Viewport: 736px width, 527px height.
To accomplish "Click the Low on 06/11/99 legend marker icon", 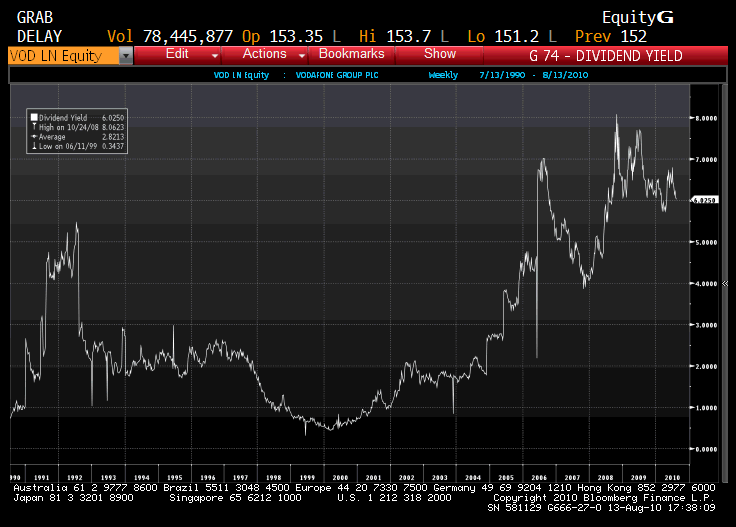I will click(34, 146).
